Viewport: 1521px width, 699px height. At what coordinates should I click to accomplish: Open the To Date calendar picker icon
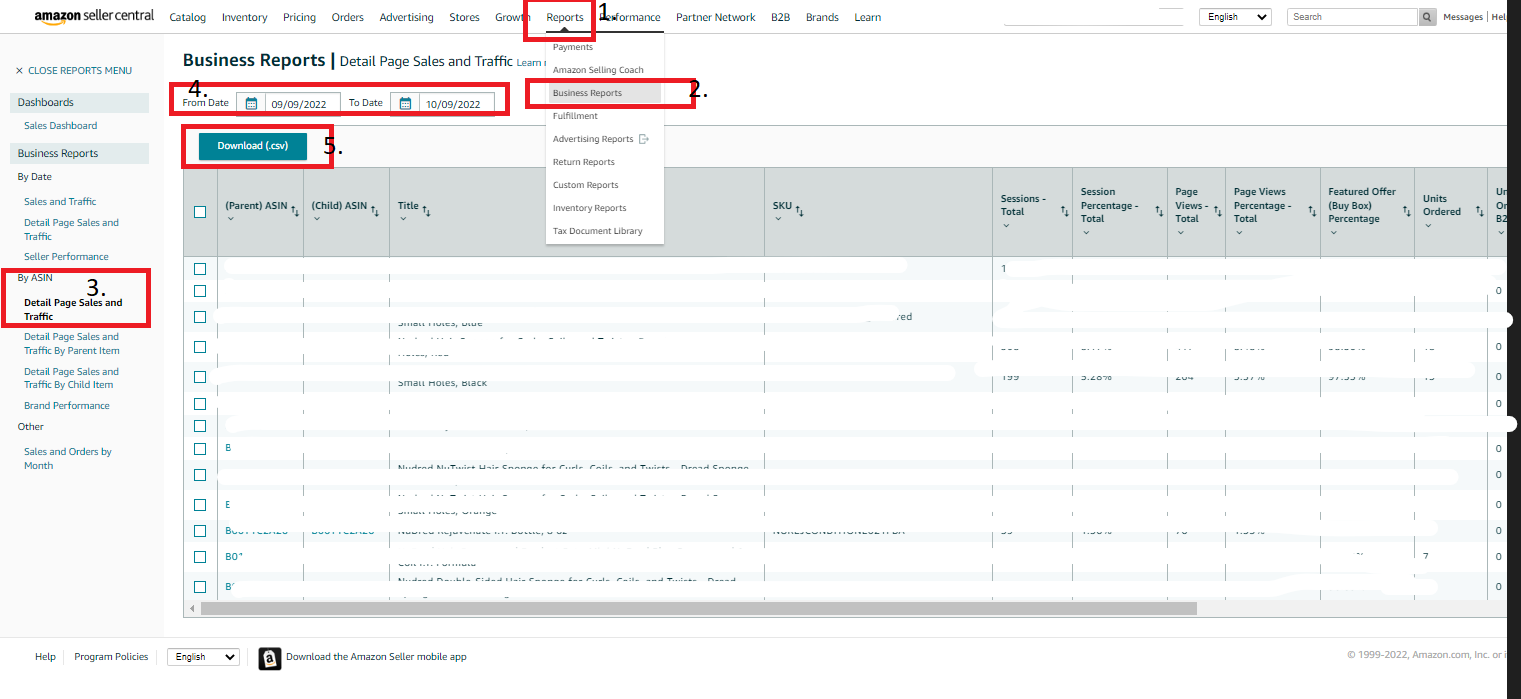(x=406, y=103)
